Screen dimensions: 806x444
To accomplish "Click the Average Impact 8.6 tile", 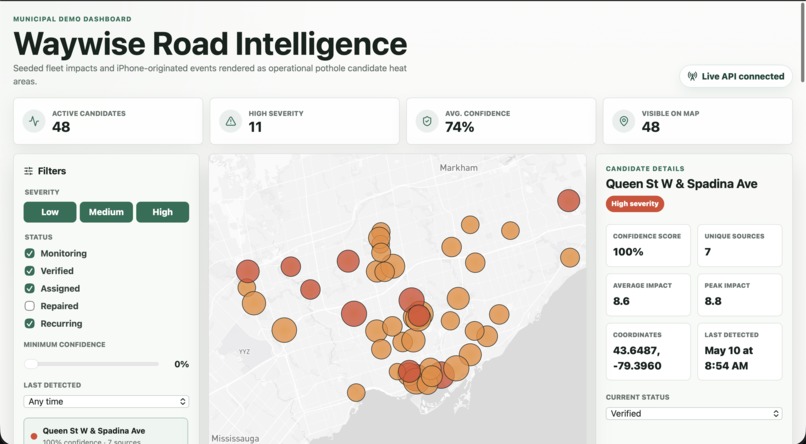I will click(x=648, y=294).
